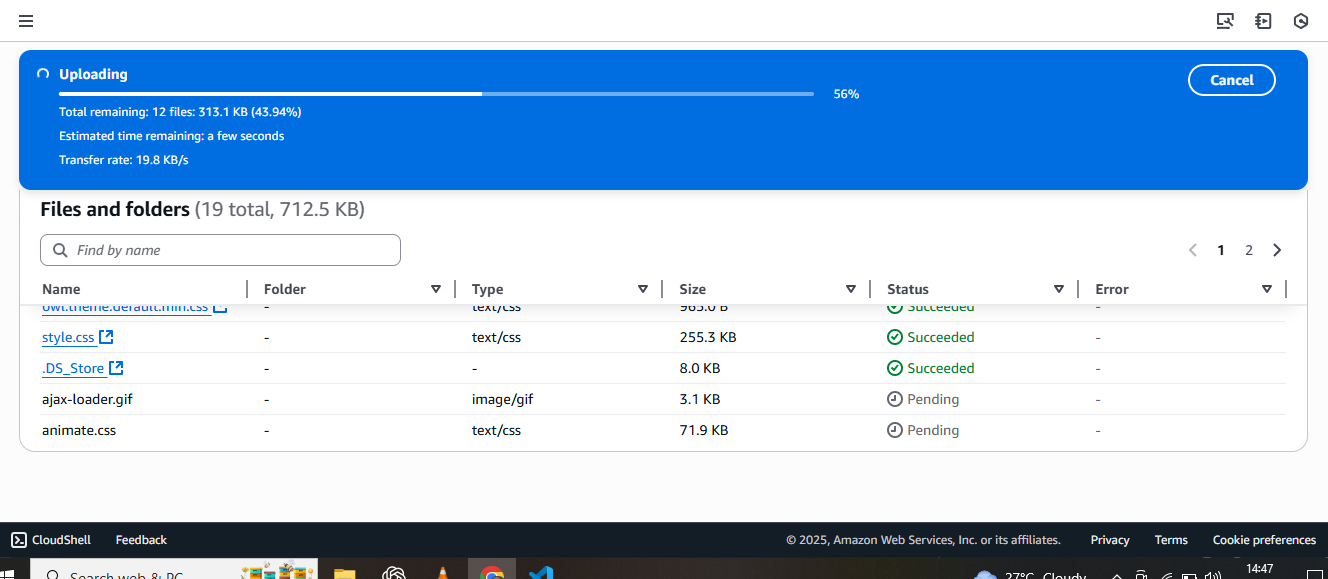Click the notebook play icon in top bar
The width and height of the screenshot is (1328, 579).
point(1263,21)
